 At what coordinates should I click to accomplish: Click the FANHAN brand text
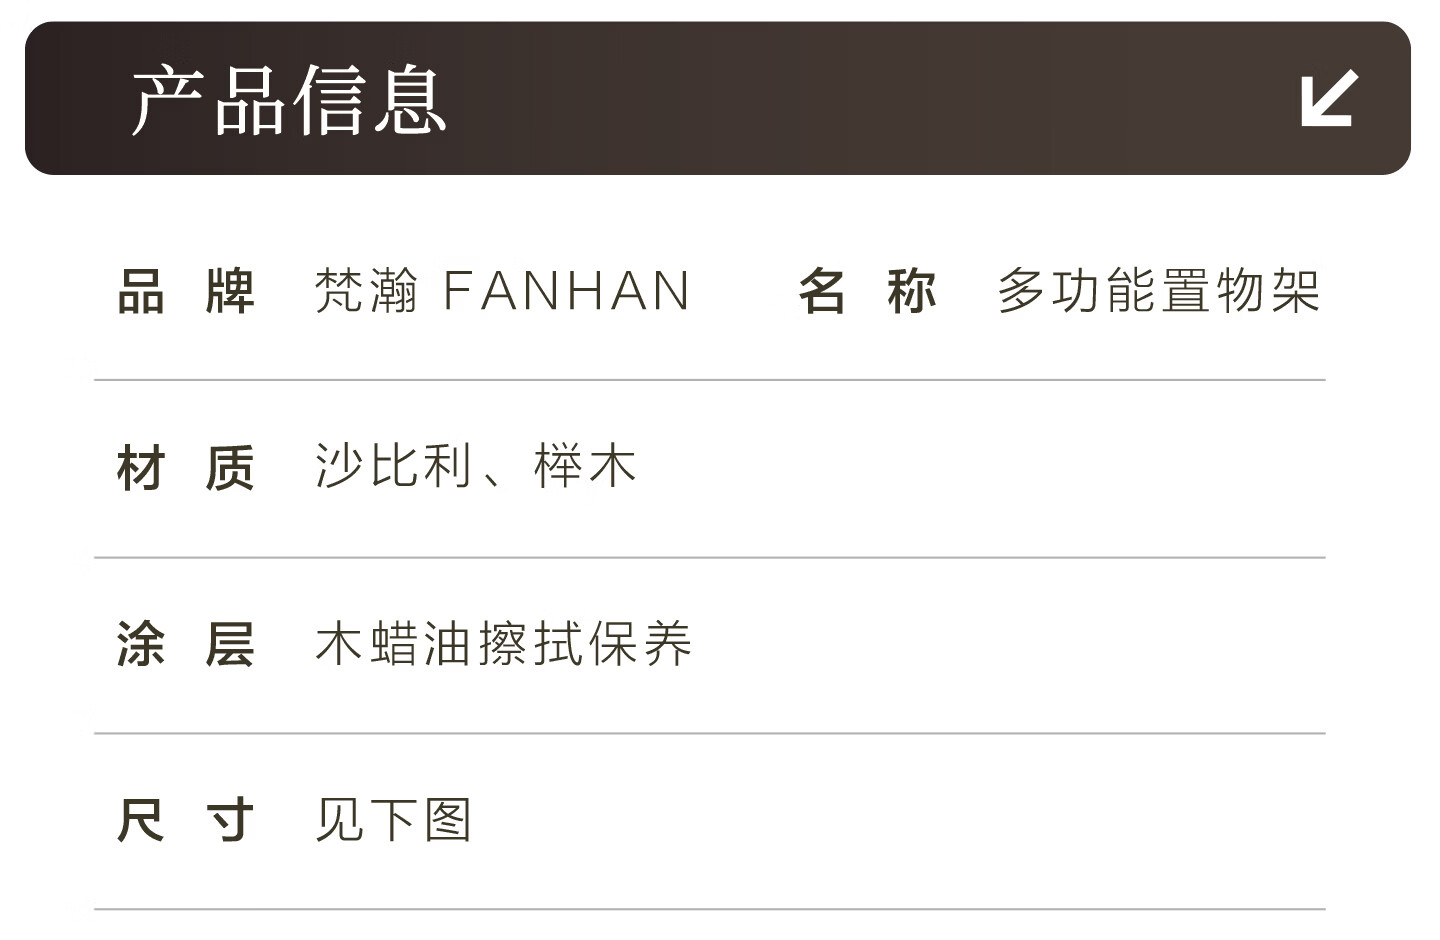(x=566, y=292)
